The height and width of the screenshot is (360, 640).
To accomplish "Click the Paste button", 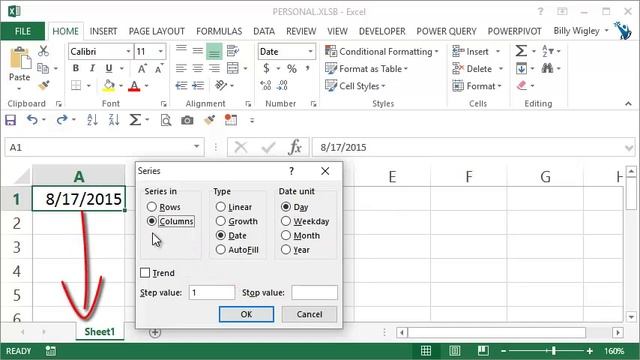I will [x=19, y=68].
